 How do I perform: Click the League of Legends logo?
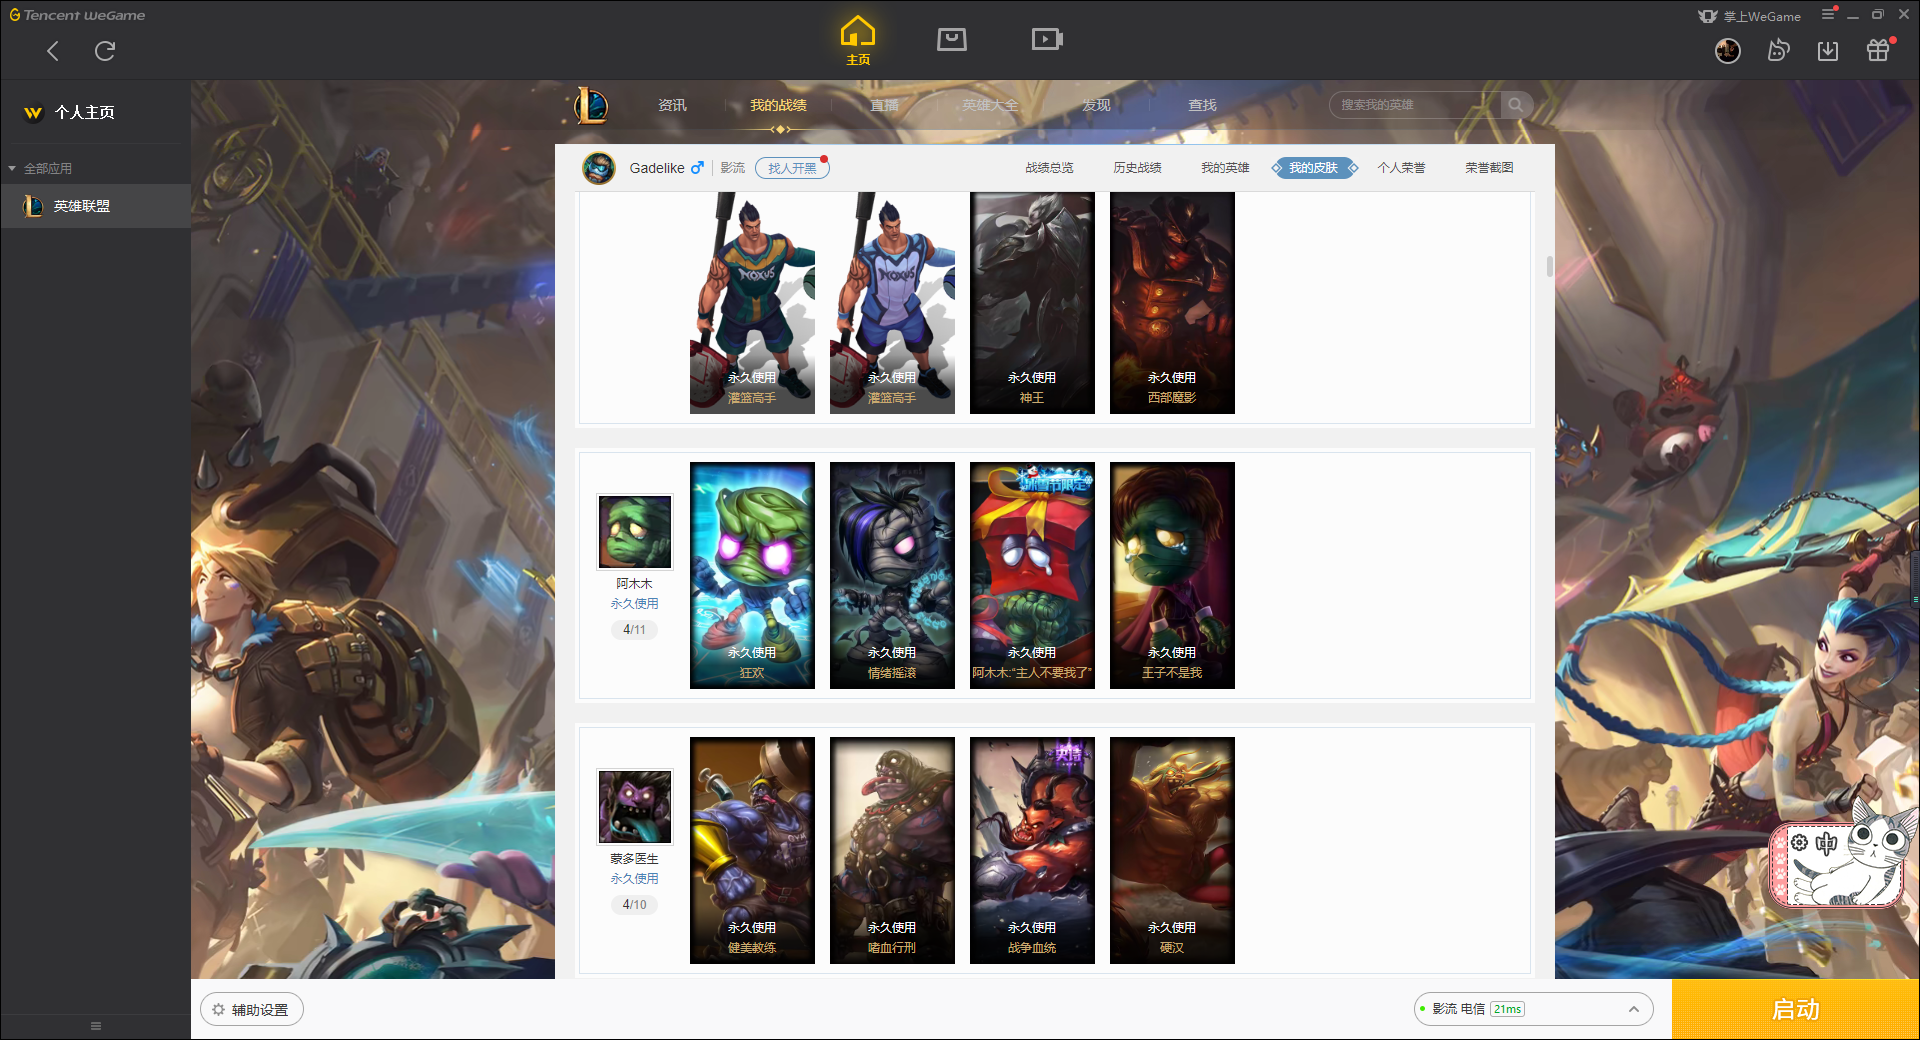click(x=591, y=105)
